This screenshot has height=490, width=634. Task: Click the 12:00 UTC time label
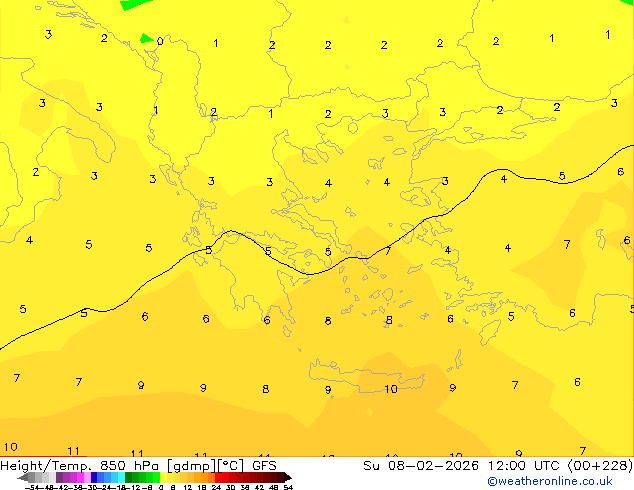[x=526, y=466]
